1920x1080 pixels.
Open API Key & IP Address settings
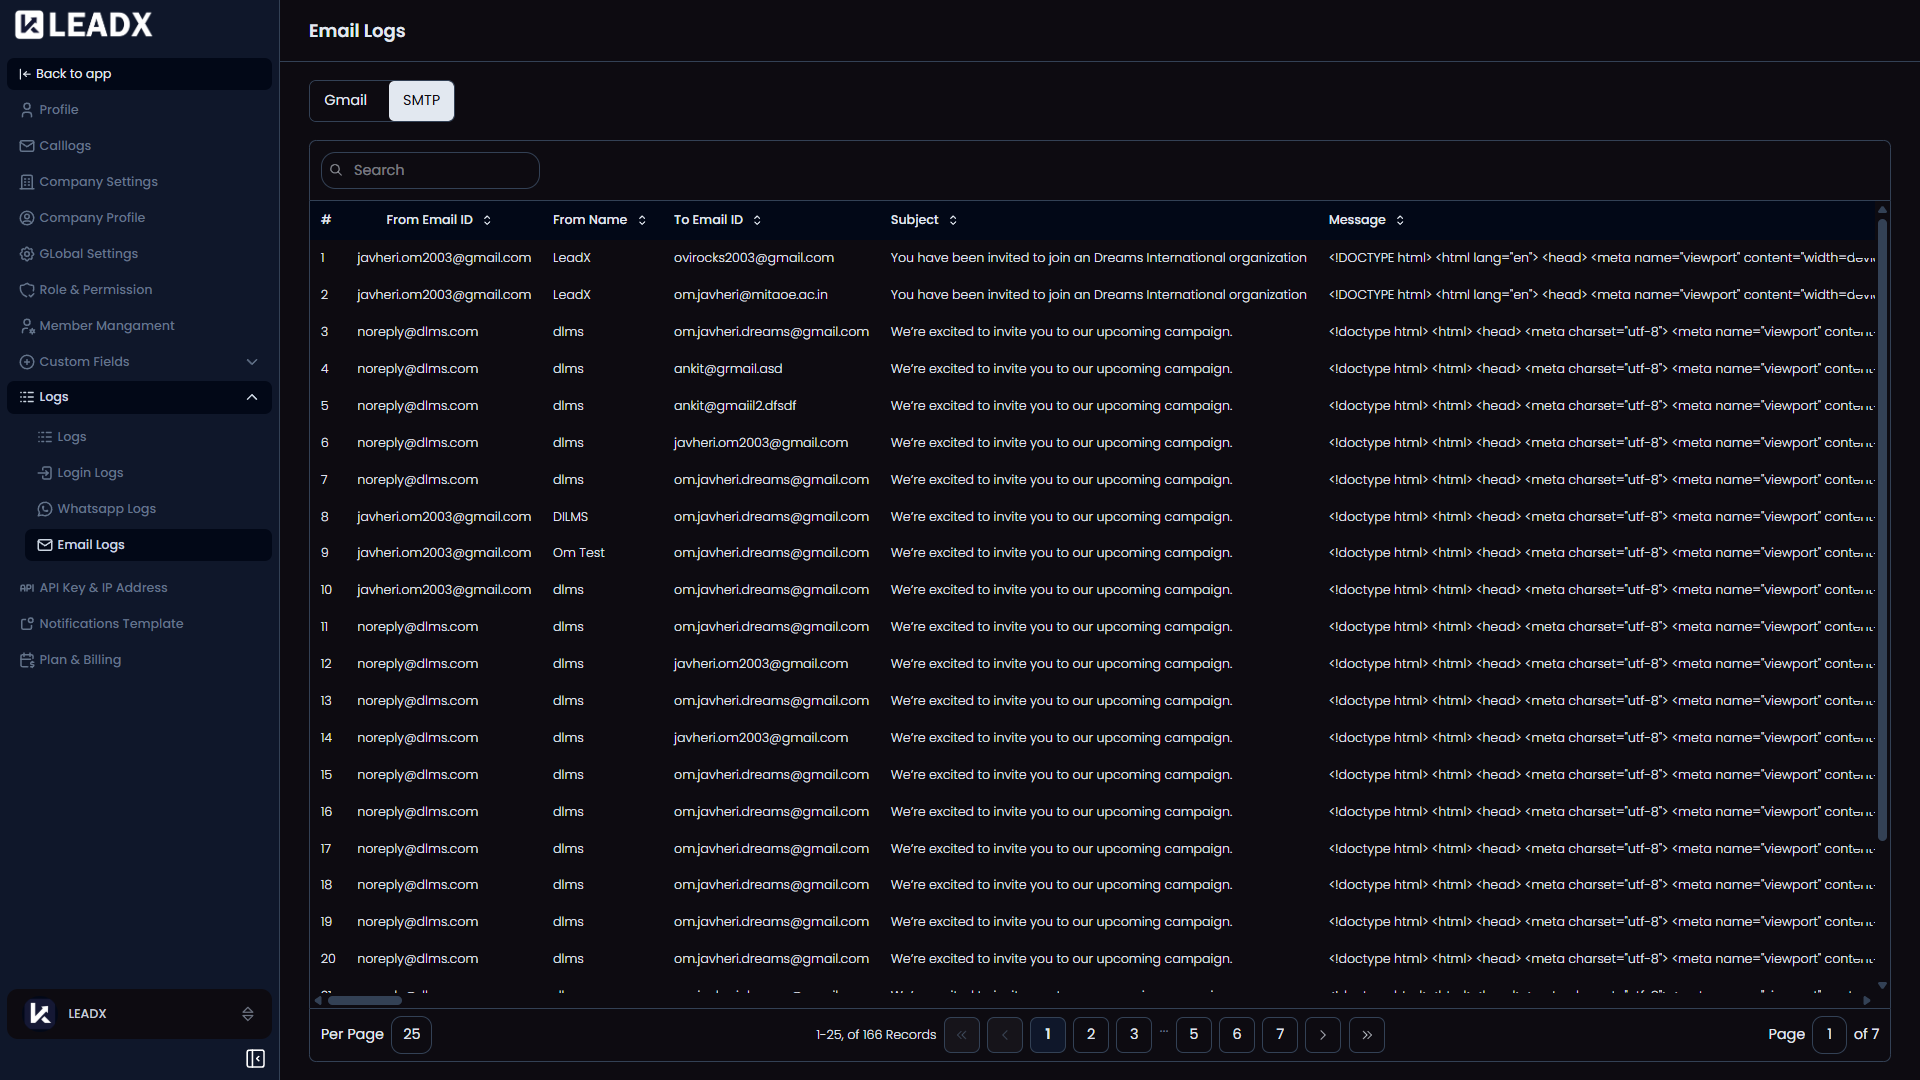tap(103, 587)
